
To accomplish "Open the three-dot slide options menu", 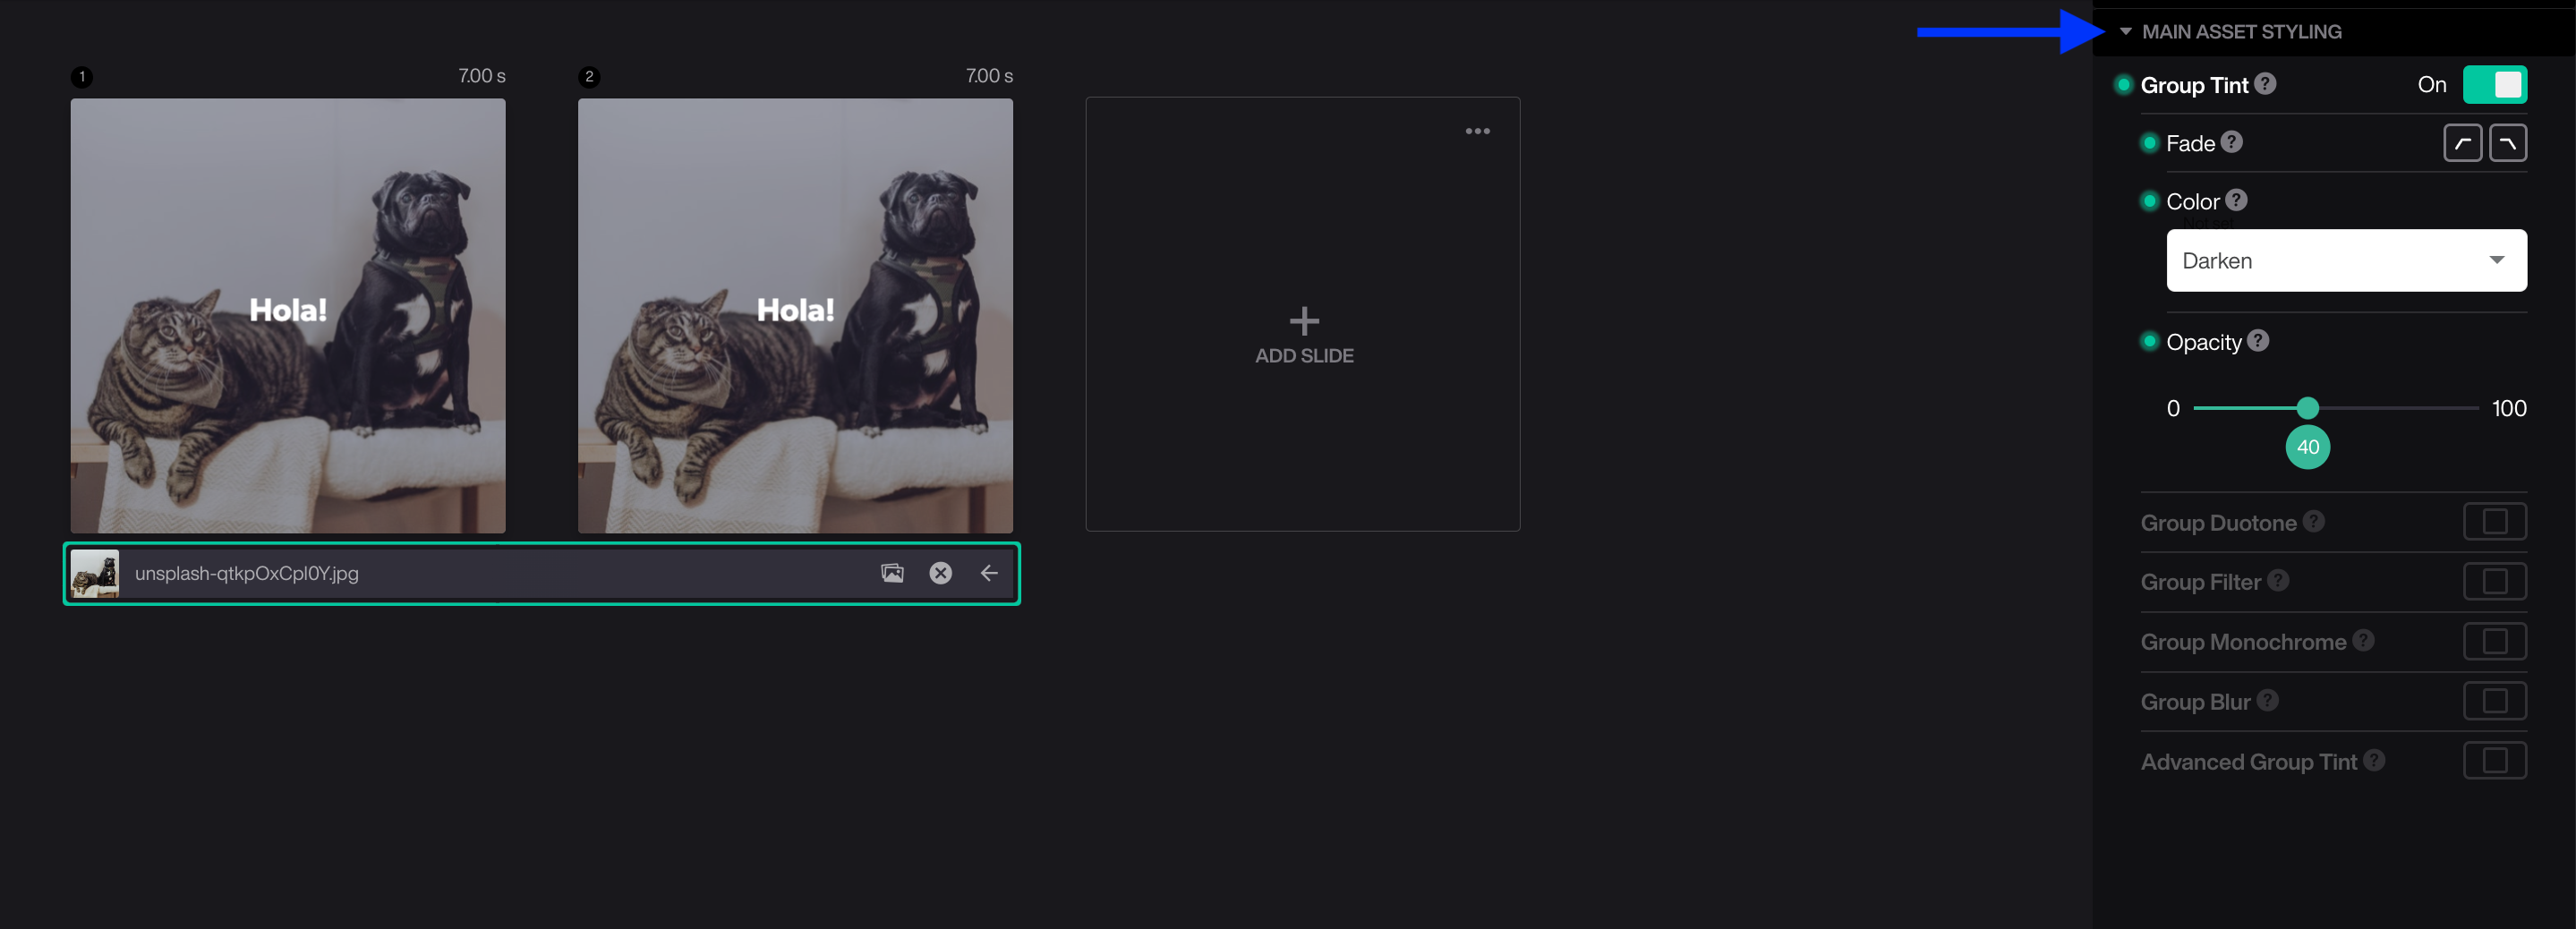I will pyautogui.click(x=1477, y=131).
